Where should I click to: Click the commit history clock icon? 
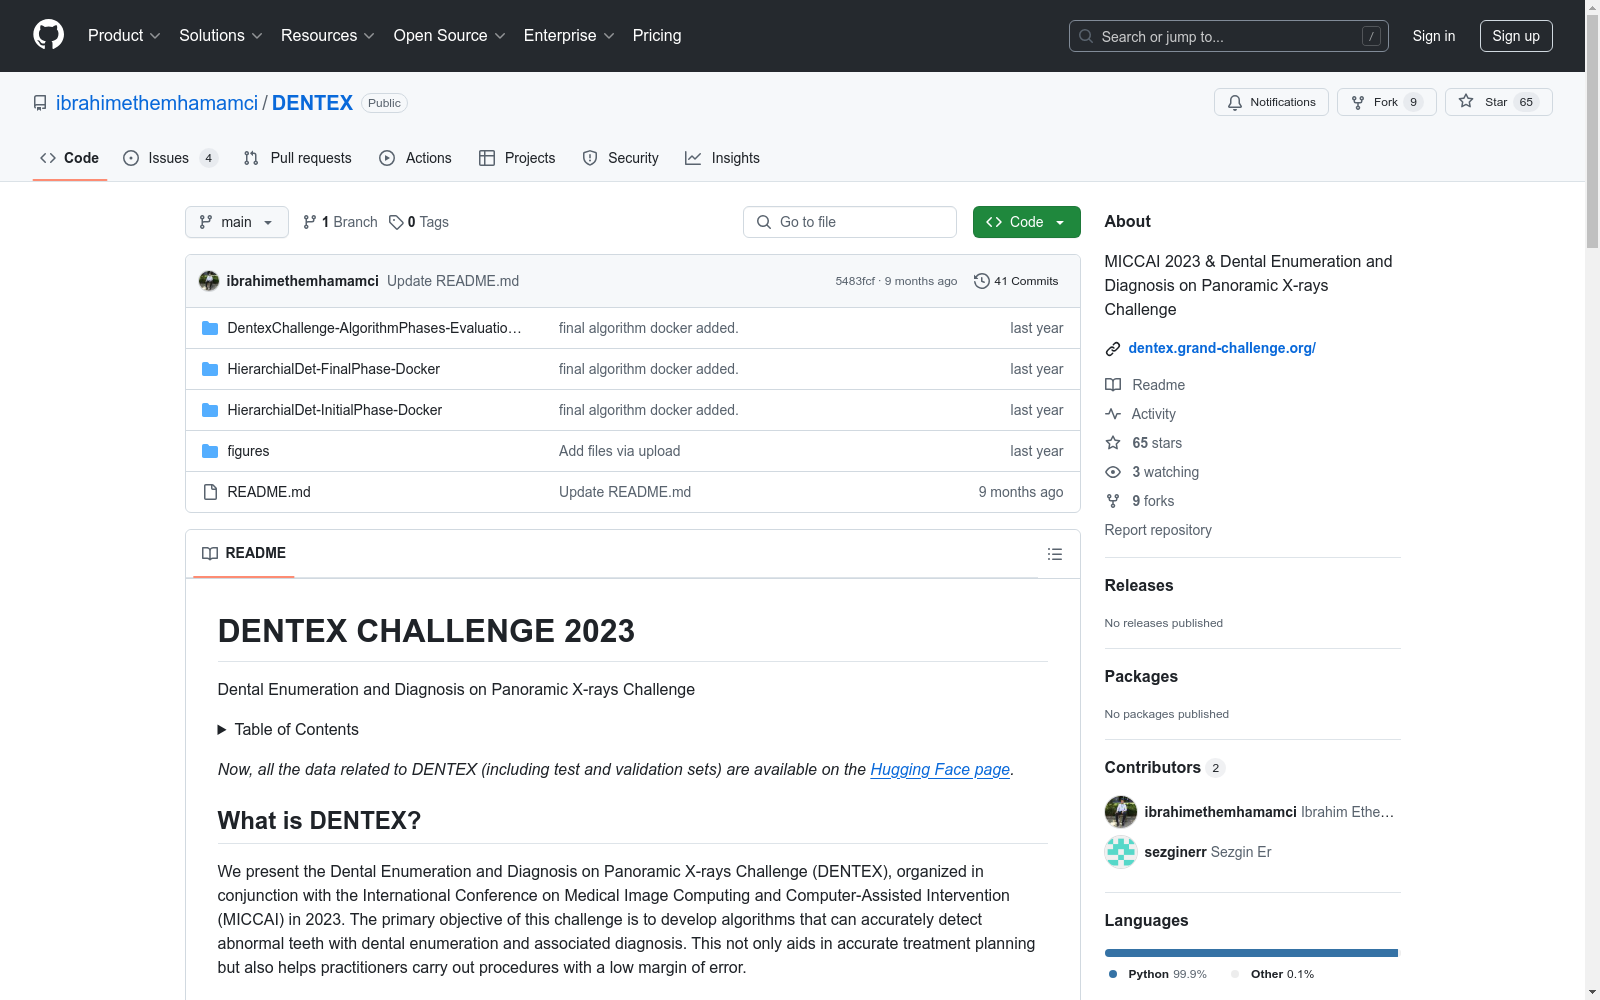click(982, 281)
